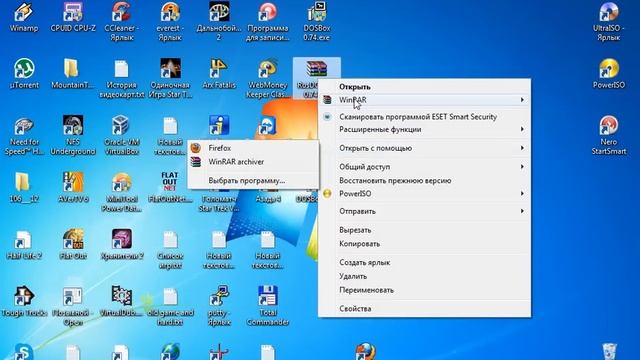Choose Удалить from context menu
The image size is (640, 360).
424,276
